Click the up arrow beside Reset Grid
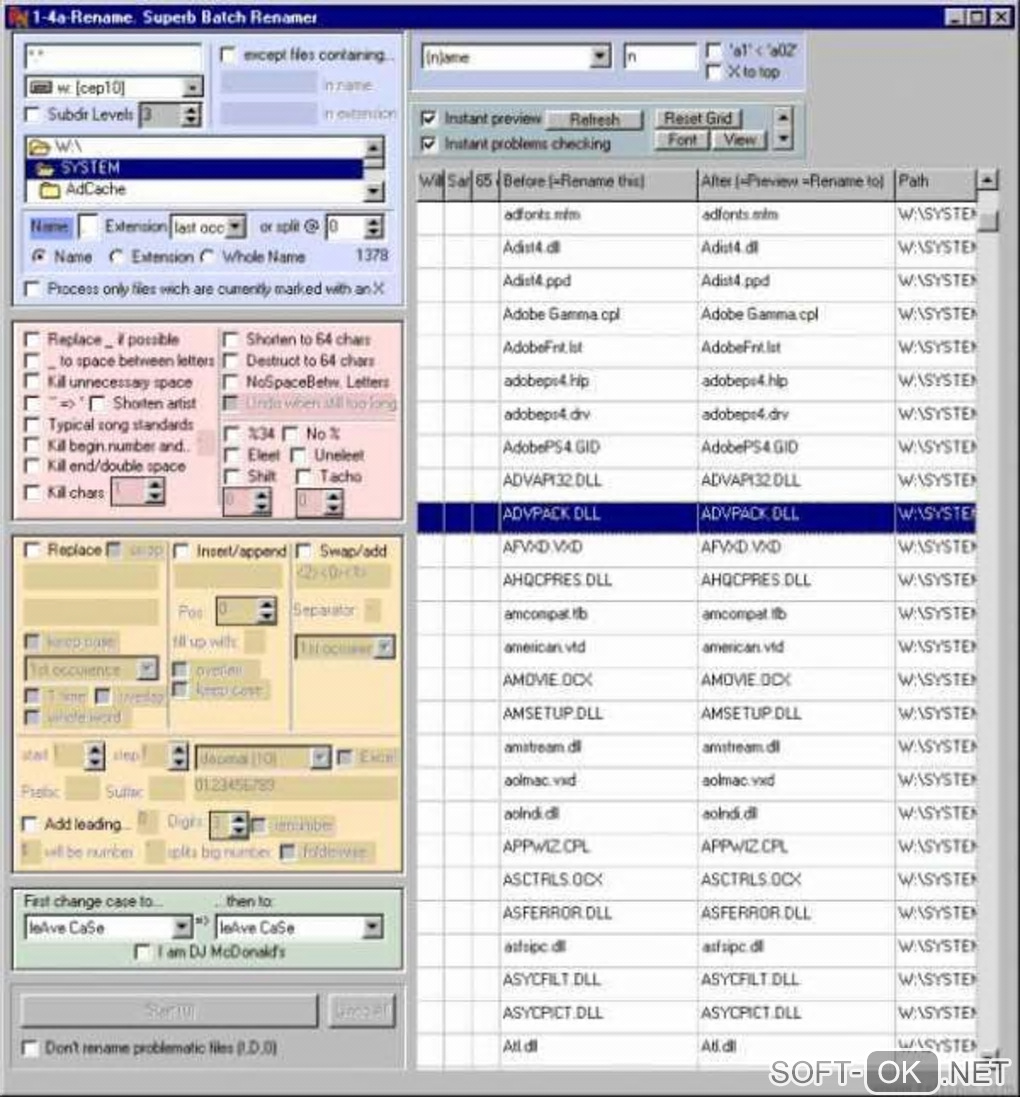The height and width of the screenshot is (1097, 1020). (784, 117)
